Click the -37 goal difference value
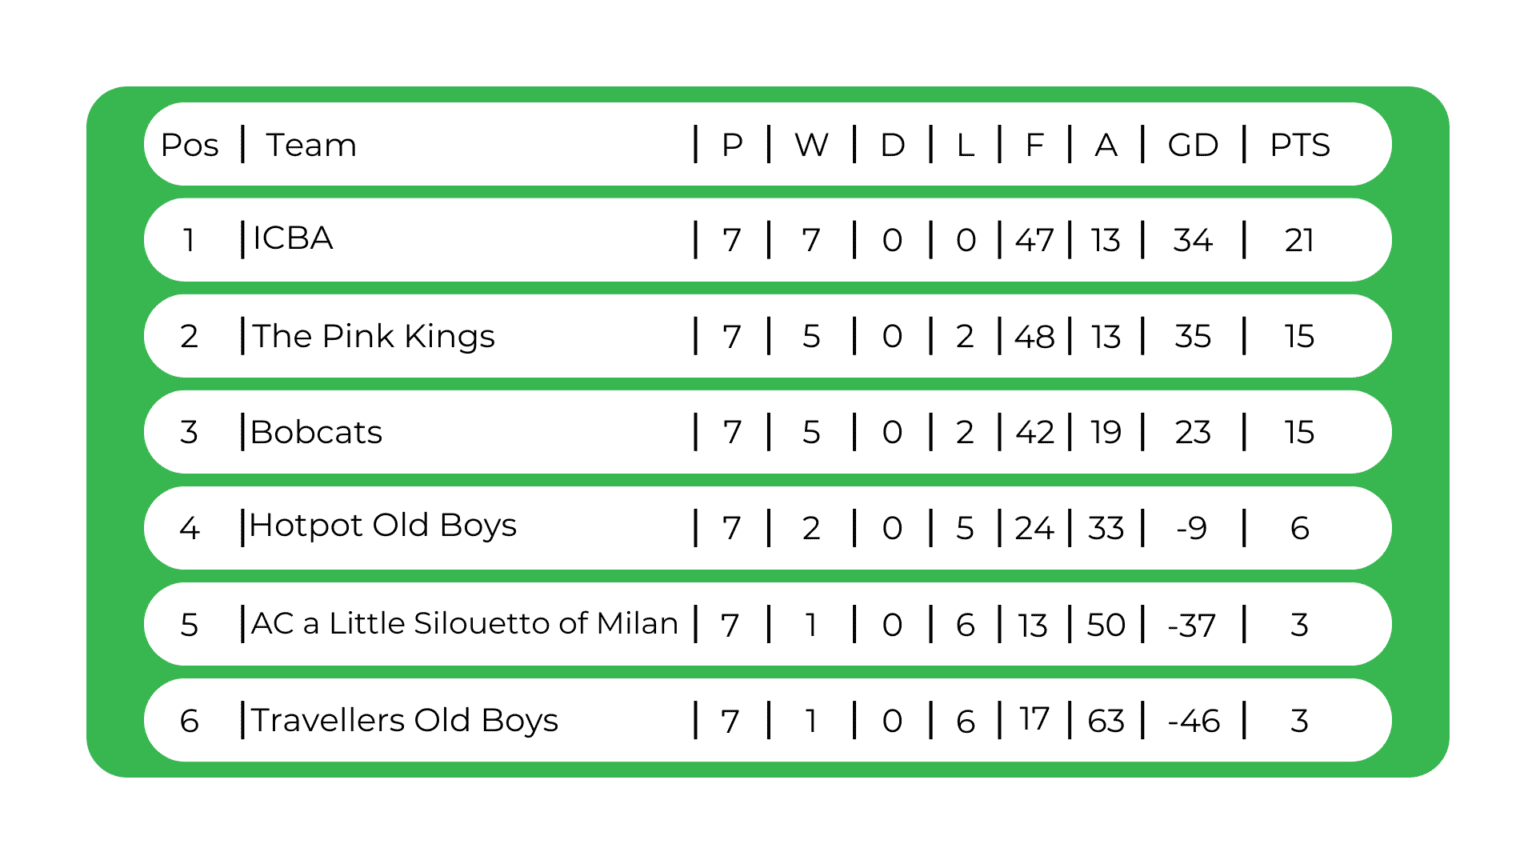1536x864 pixels. (1192, 626)
